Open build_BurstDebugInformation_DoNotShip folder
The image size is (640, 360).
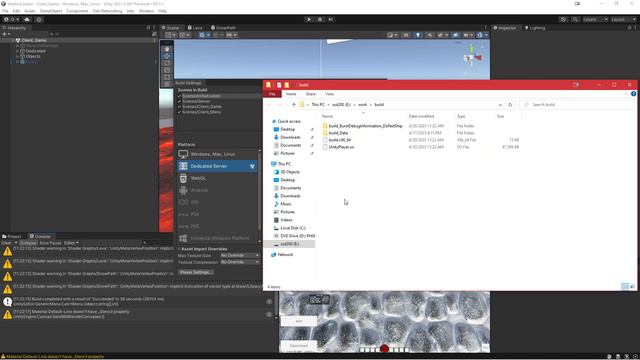pyautogui.click(x=365, y=126)
